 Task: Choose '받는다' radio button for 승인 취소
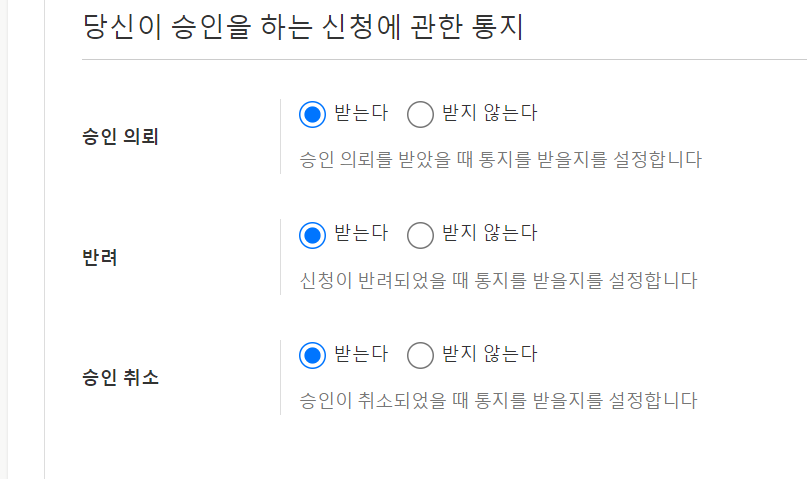[313, 355]
